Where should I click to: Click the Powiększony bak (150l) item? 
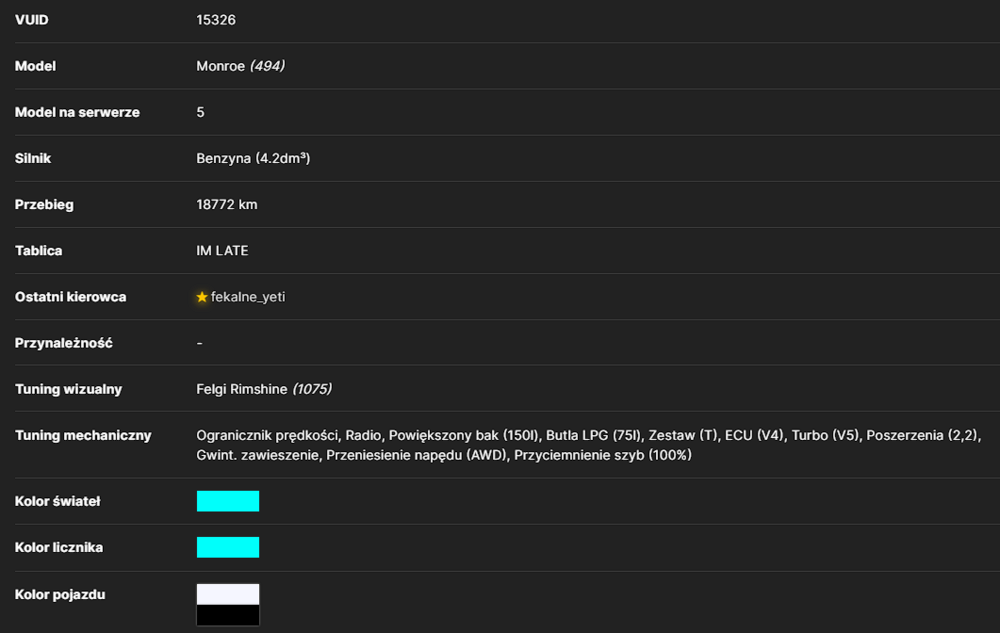pyautogui.click(x=464, y=435)
